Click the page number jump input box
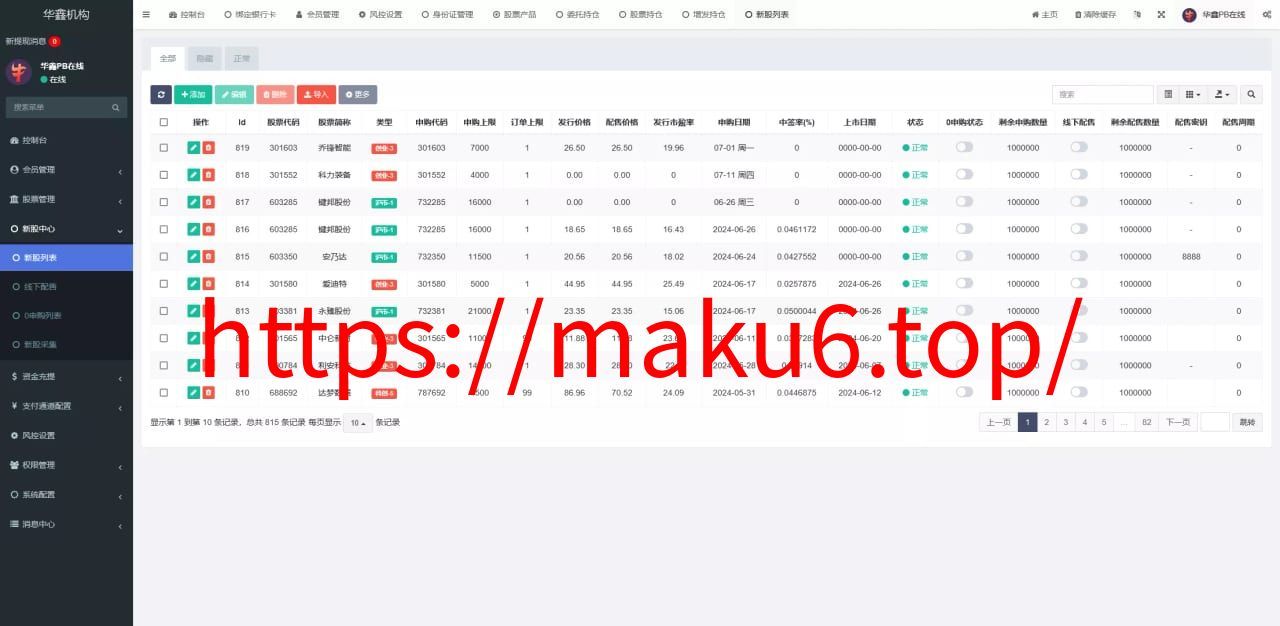The height and width of the screenshot is (626, 1280). pyautogui.click(x=1214, y=422)
